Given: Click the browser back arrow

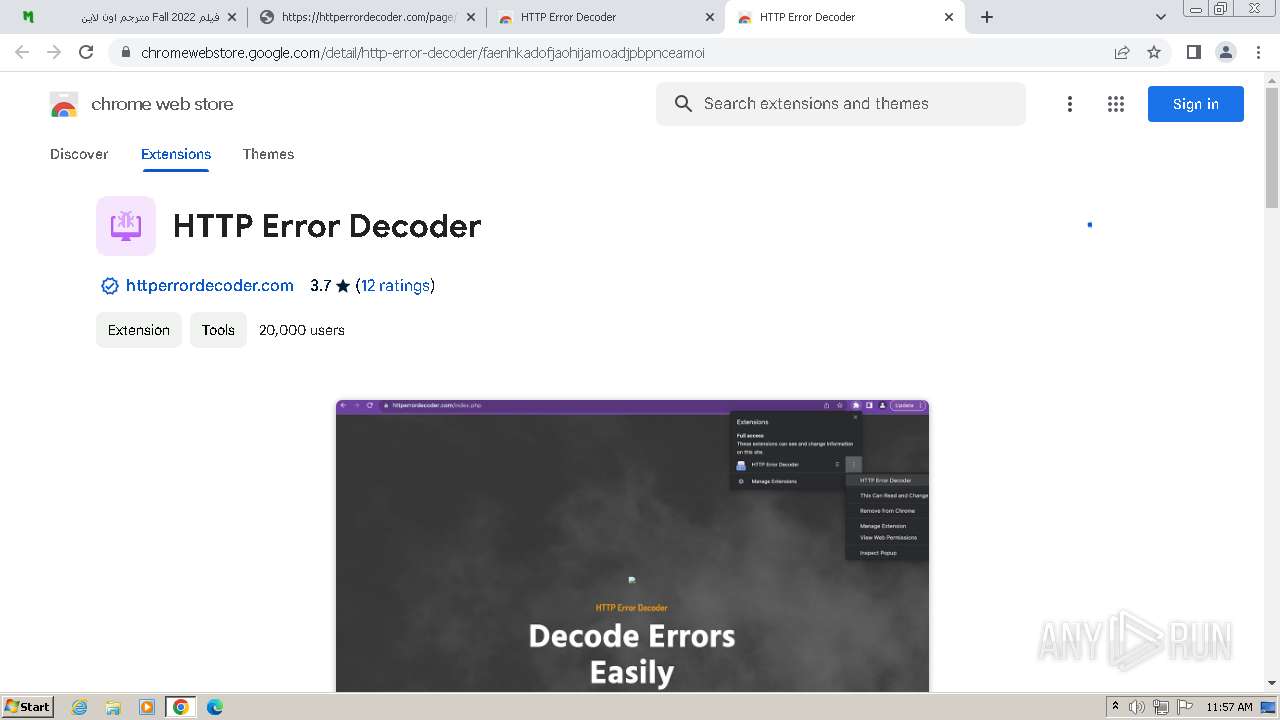Looking at the screenshot, I should pos(22,52).
